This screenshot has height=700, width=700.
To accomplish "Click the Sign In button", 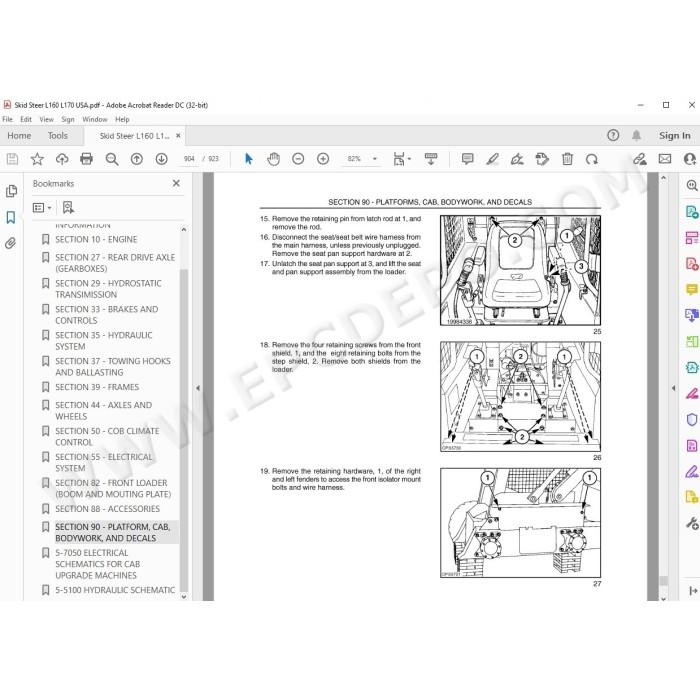I will 675,136.
